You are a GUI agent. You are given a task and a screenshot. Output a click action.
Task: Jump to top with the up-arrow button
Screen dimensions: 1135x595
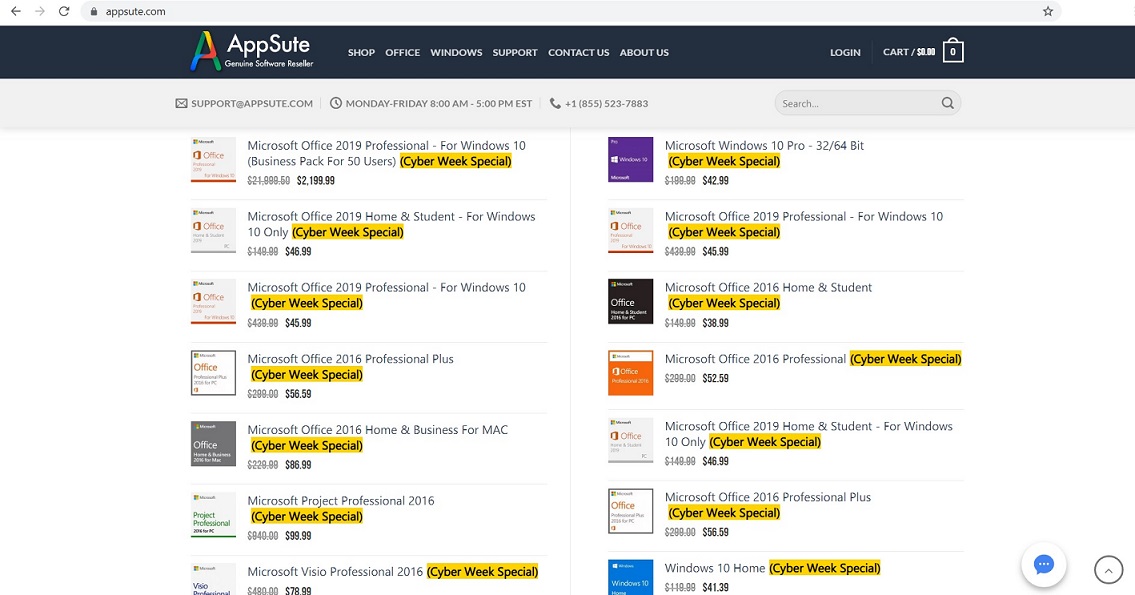click(x=1108, y=570)
